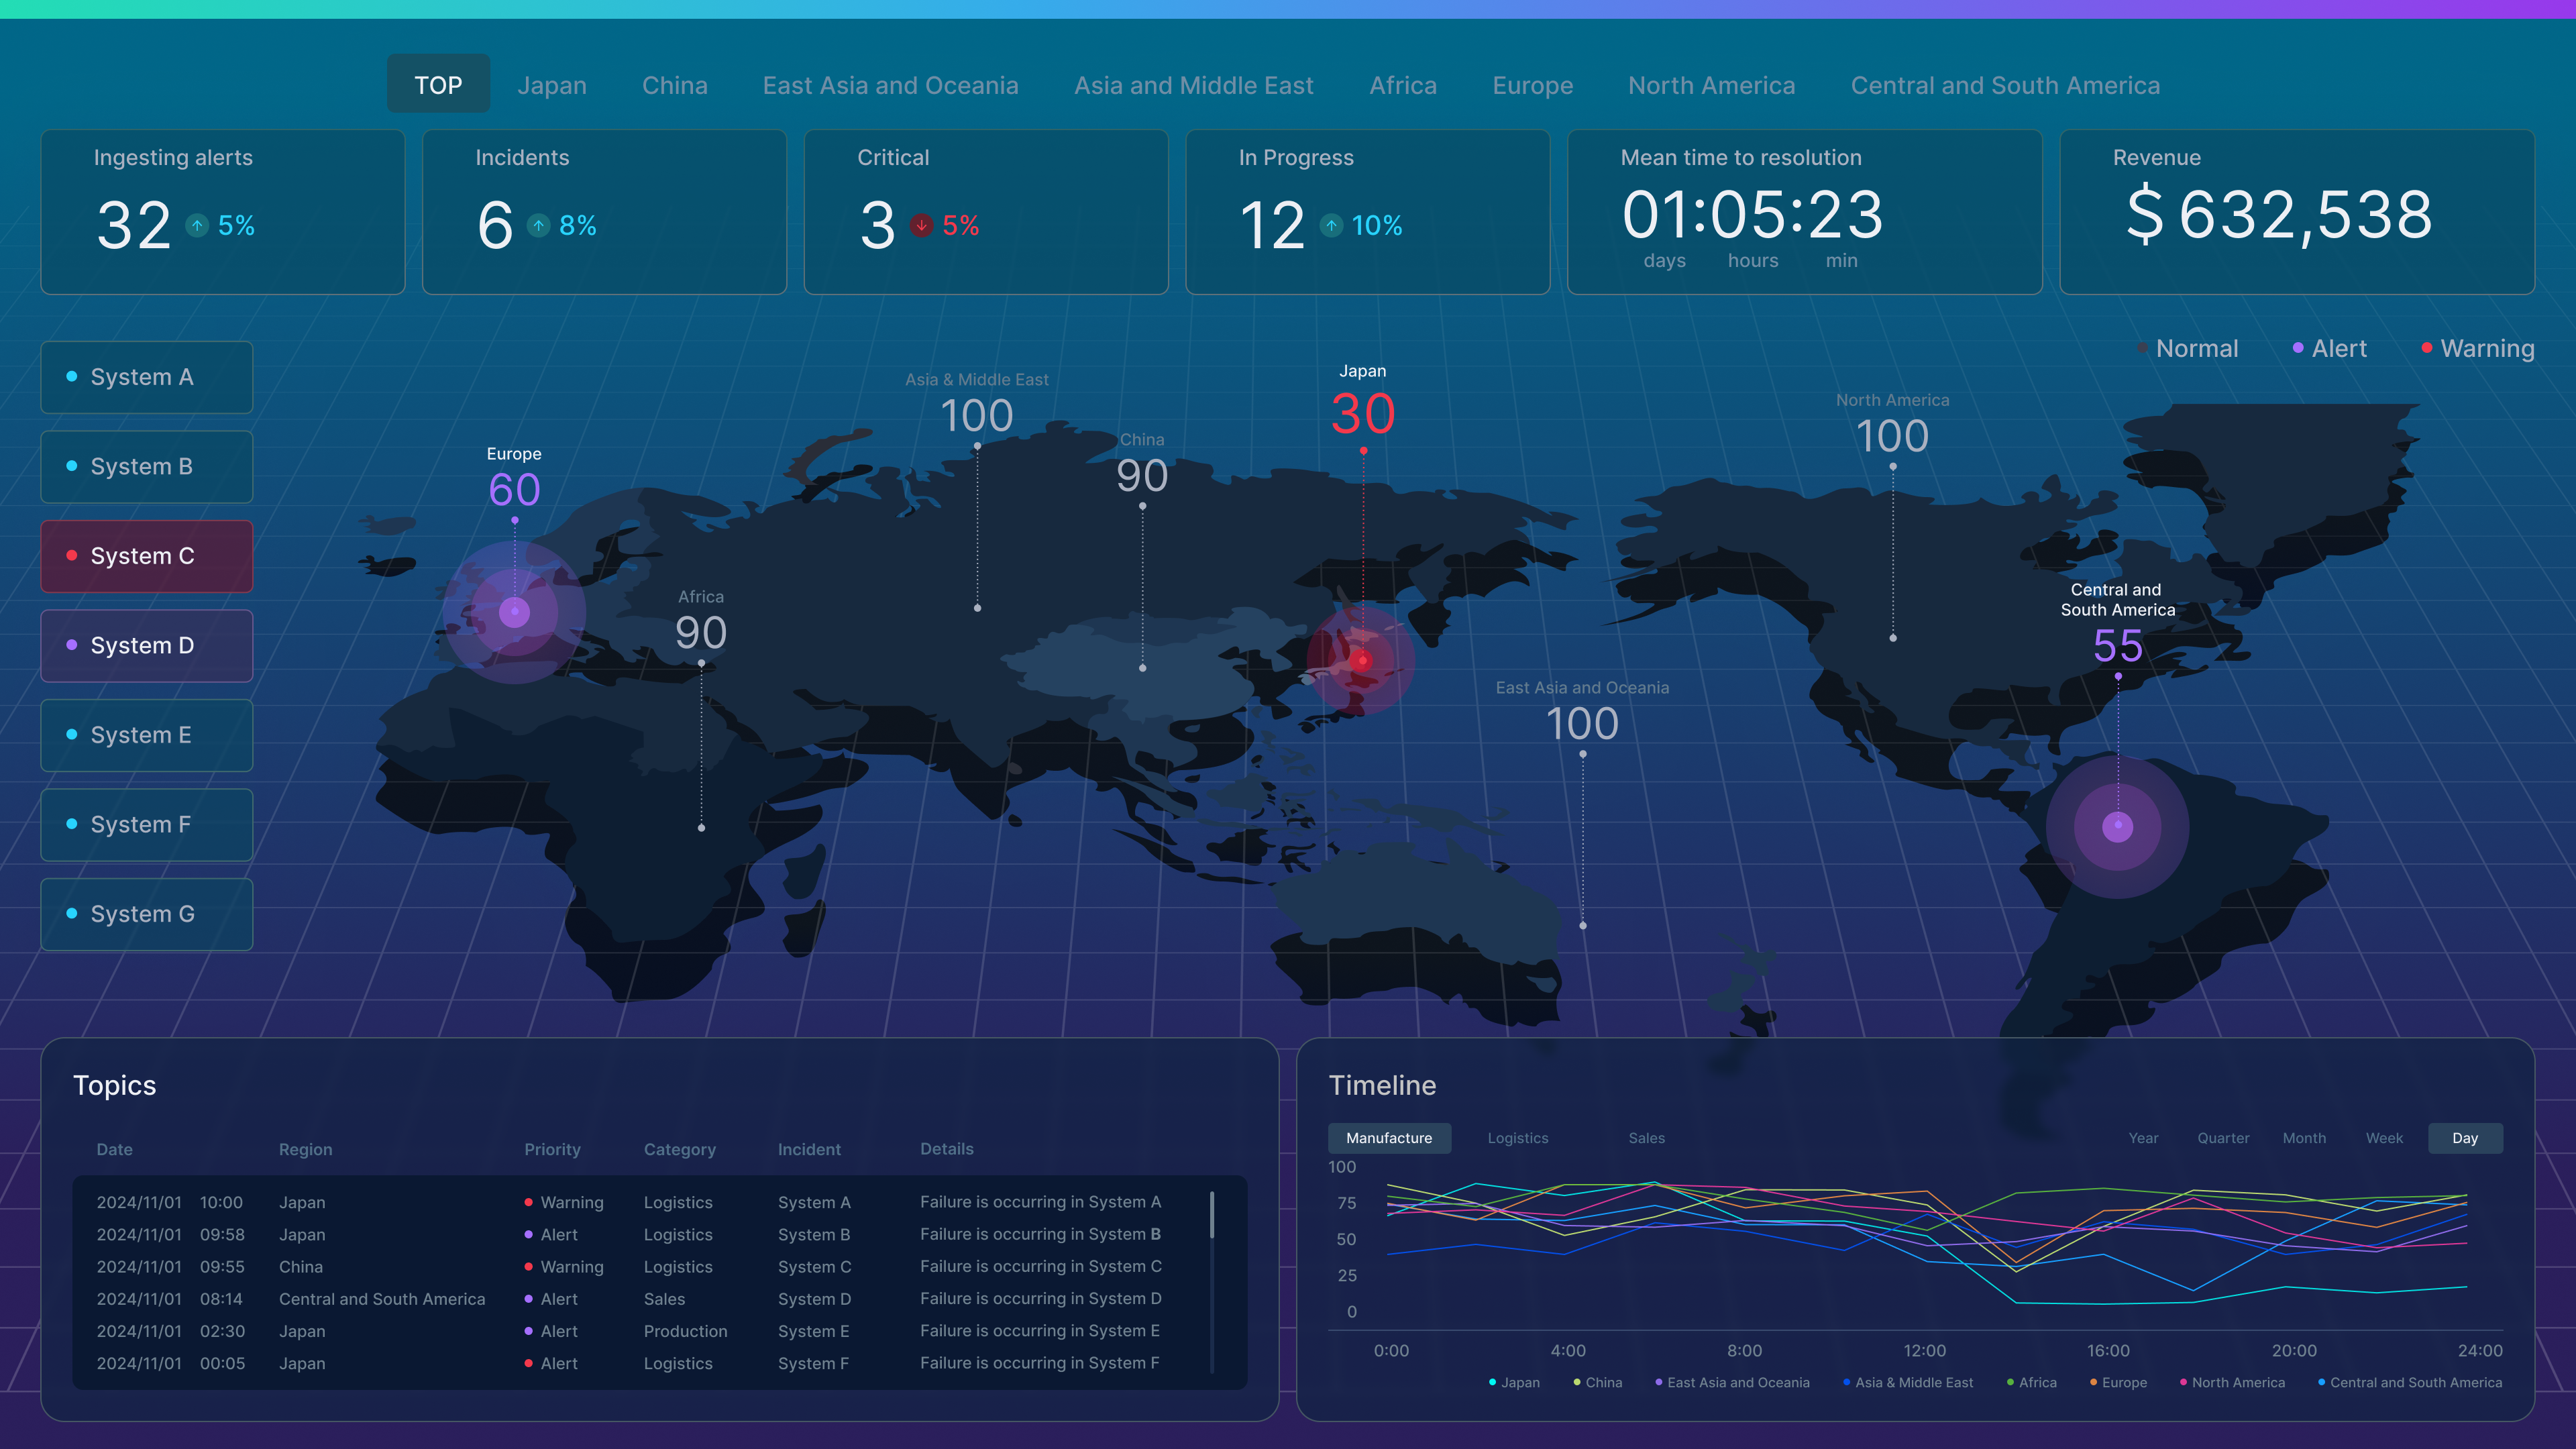2576x1449 pixels.
Task: Sort Topics by Priority column header
Action: point(552,1150)
